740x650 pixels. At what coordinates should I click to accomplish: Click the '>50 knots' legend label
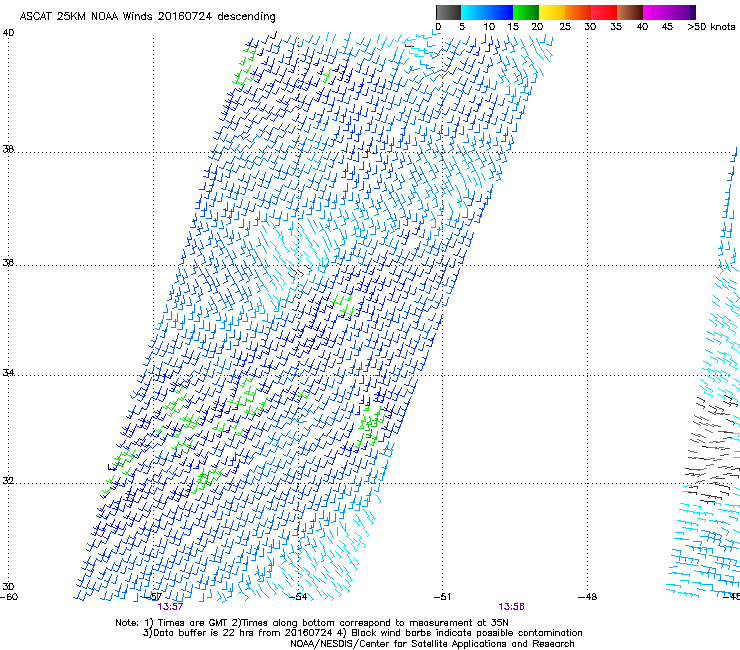711,27
